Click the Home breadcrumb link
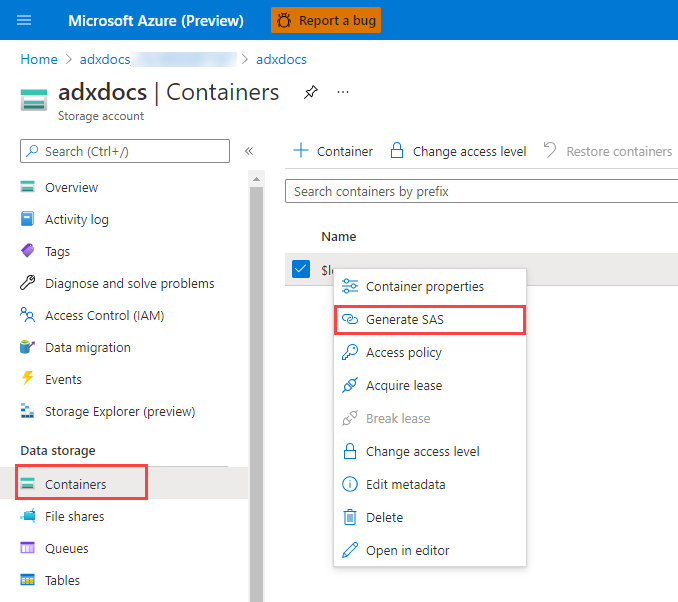Screen dimensions: 678x602 (39, 59)
